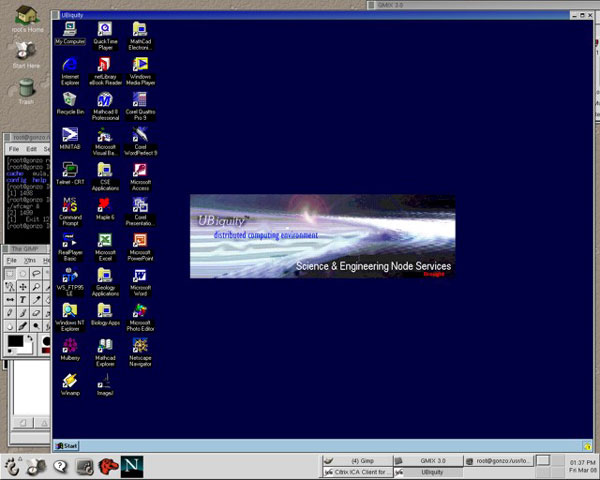Select GIMP free select lasso tool

[36, 274]
